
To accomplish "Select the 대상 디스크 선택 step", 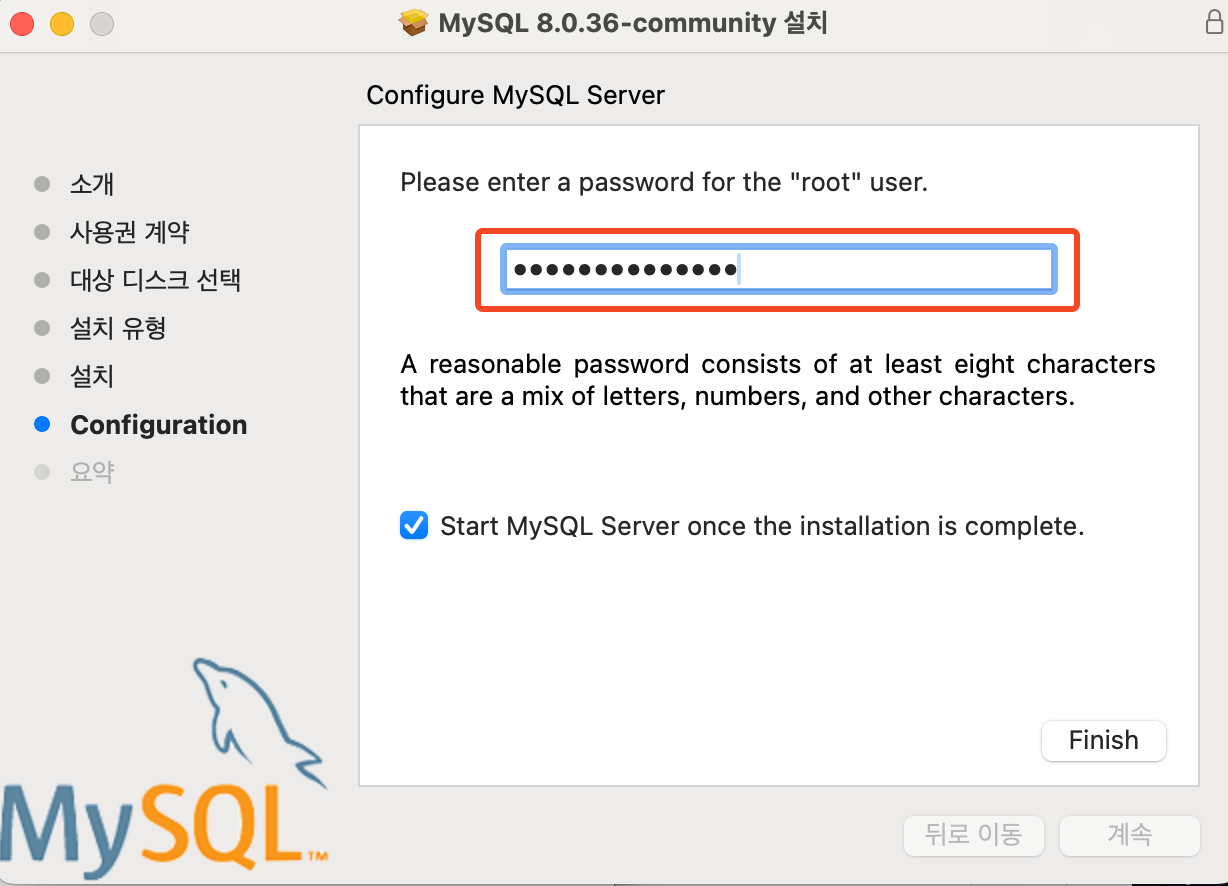I will point(156,280).
